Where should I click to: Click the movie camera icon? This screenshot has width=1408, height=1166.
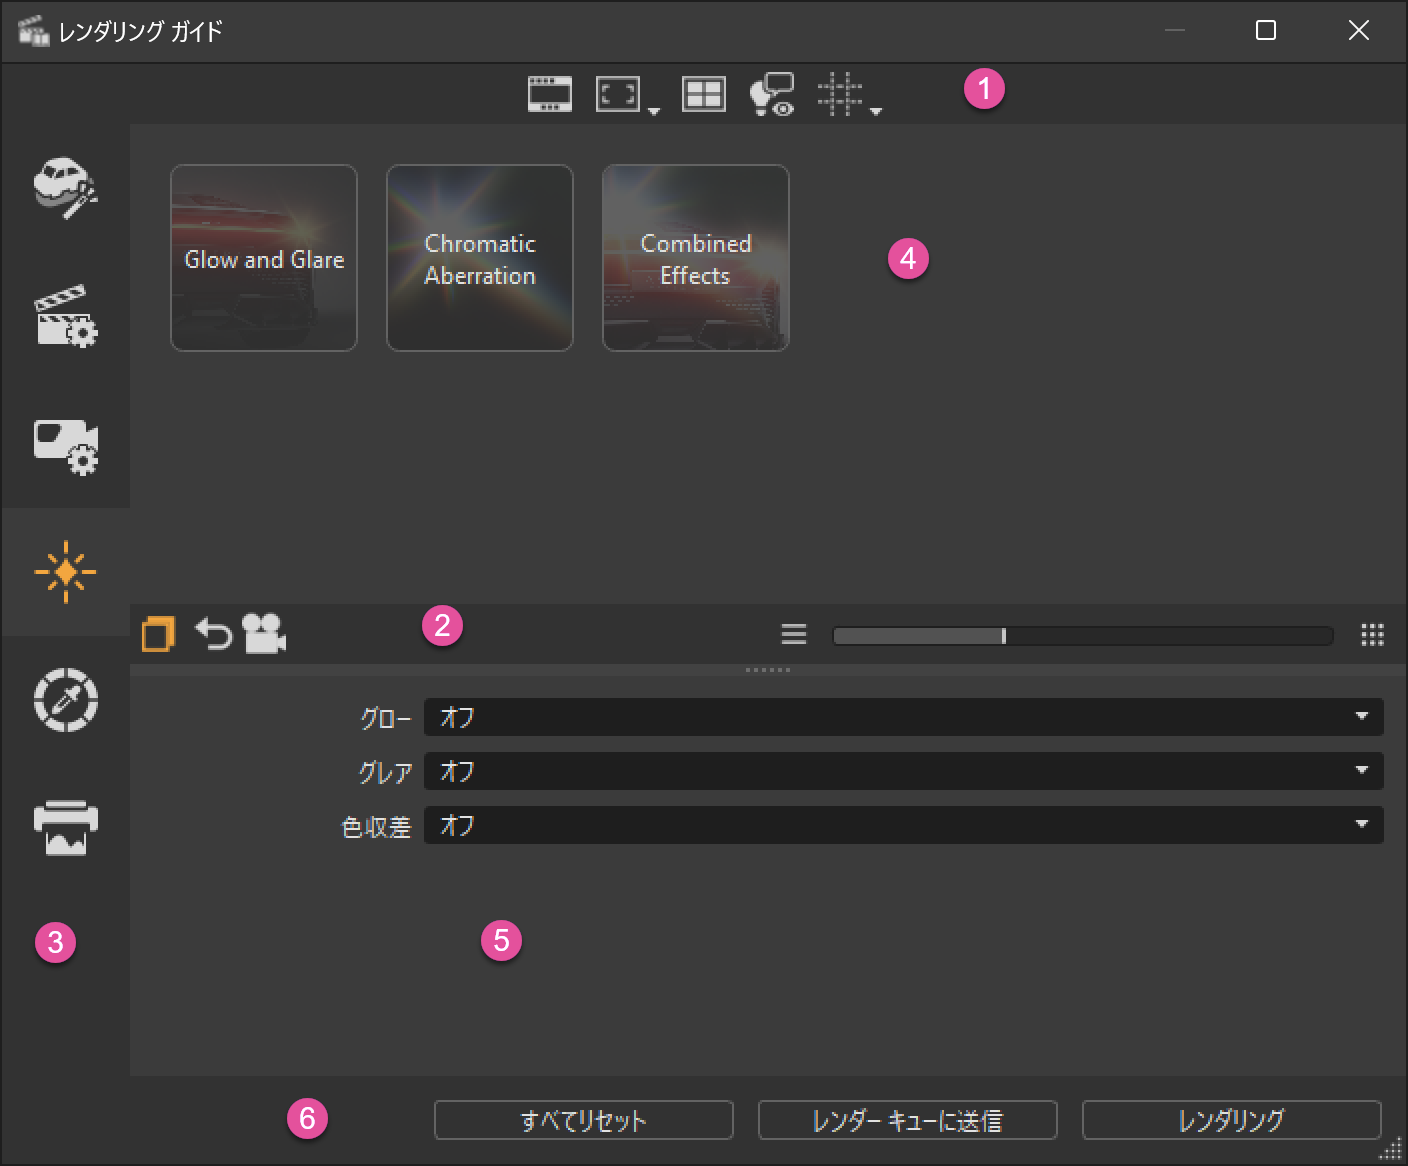(264, 634)
